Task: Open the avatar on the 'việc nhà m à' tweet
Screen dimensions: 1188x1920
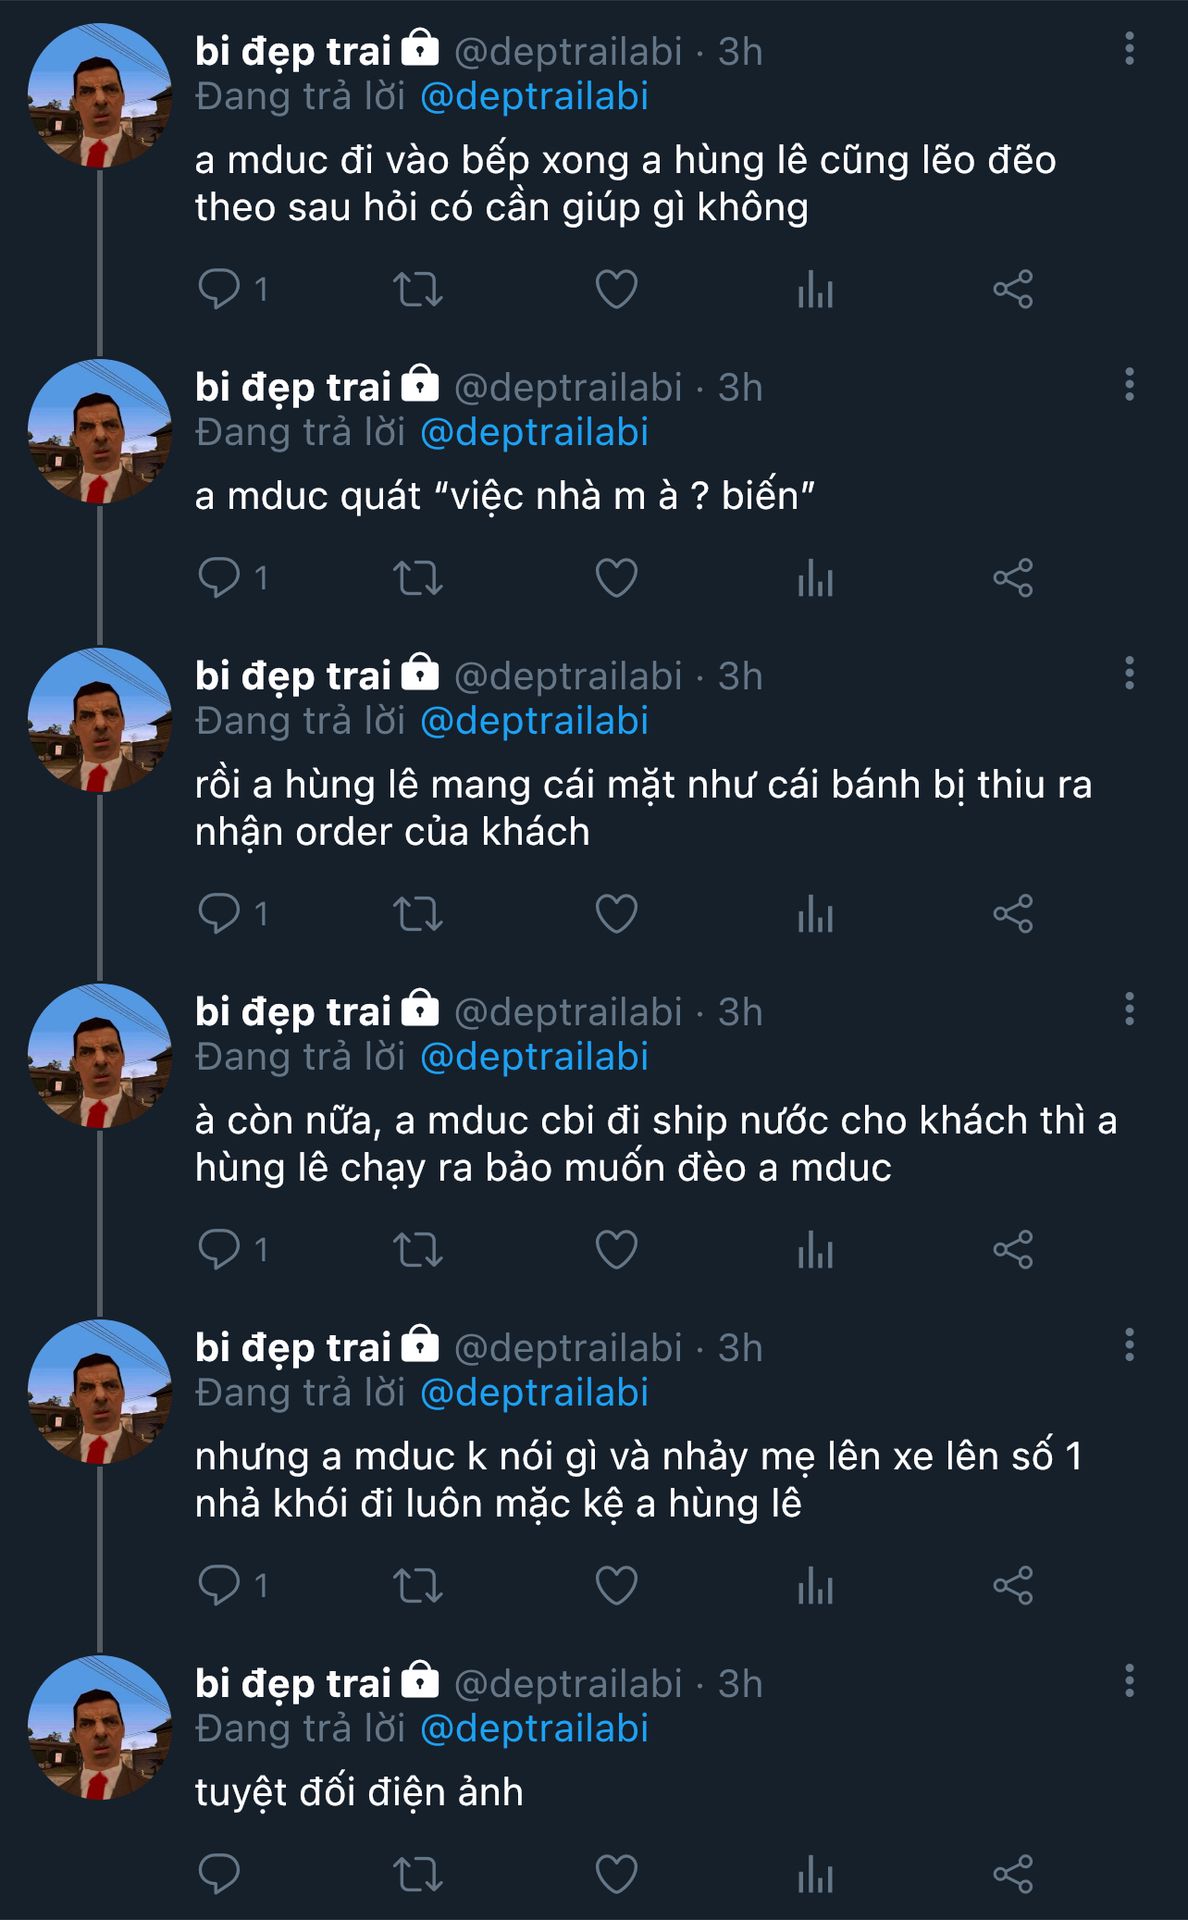Action: click(x=99, y=432)
